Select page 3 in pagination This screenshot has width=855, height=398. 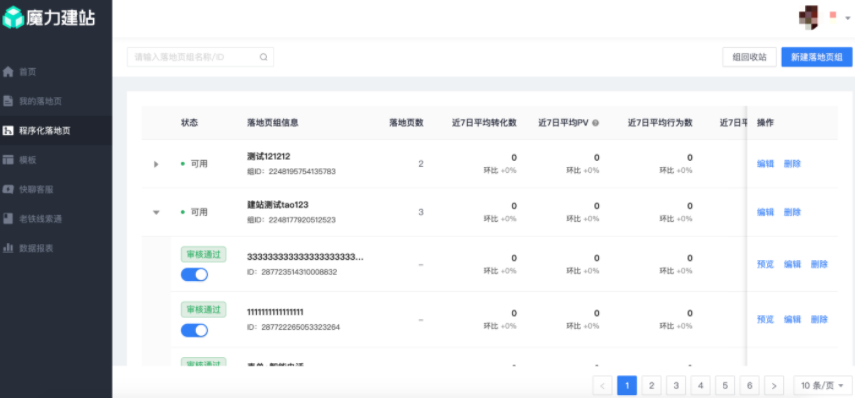(676, 385)
